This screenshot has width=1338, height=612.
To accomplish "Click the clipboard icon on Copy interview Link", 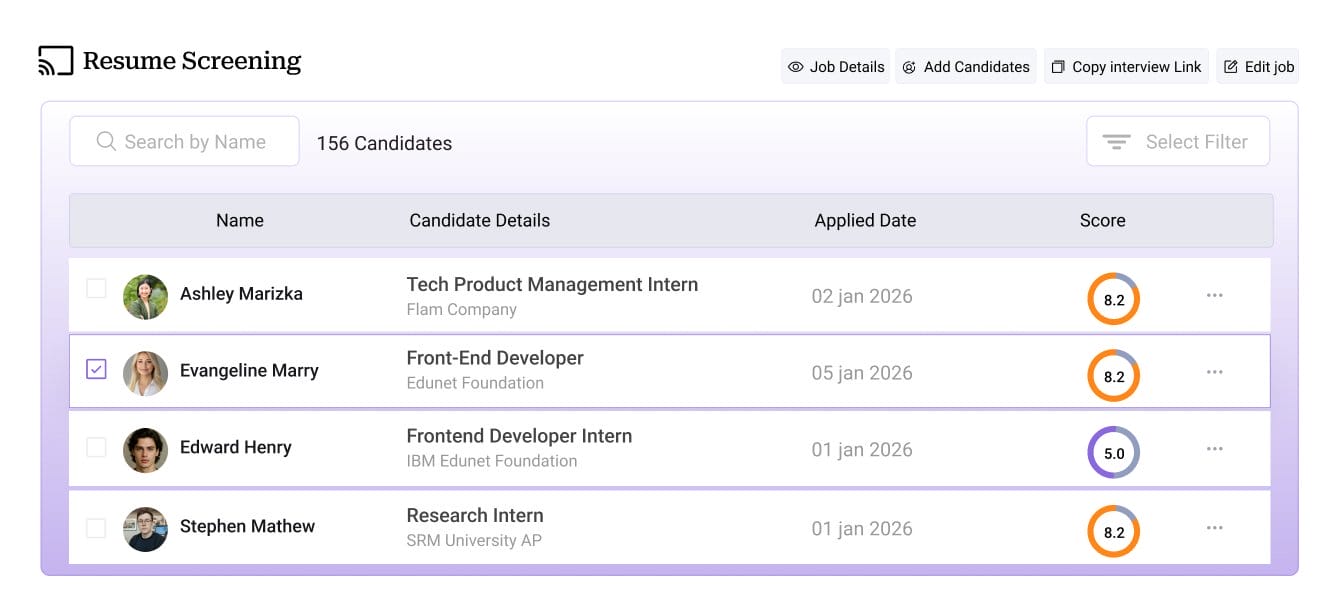I will point(1057,66).
